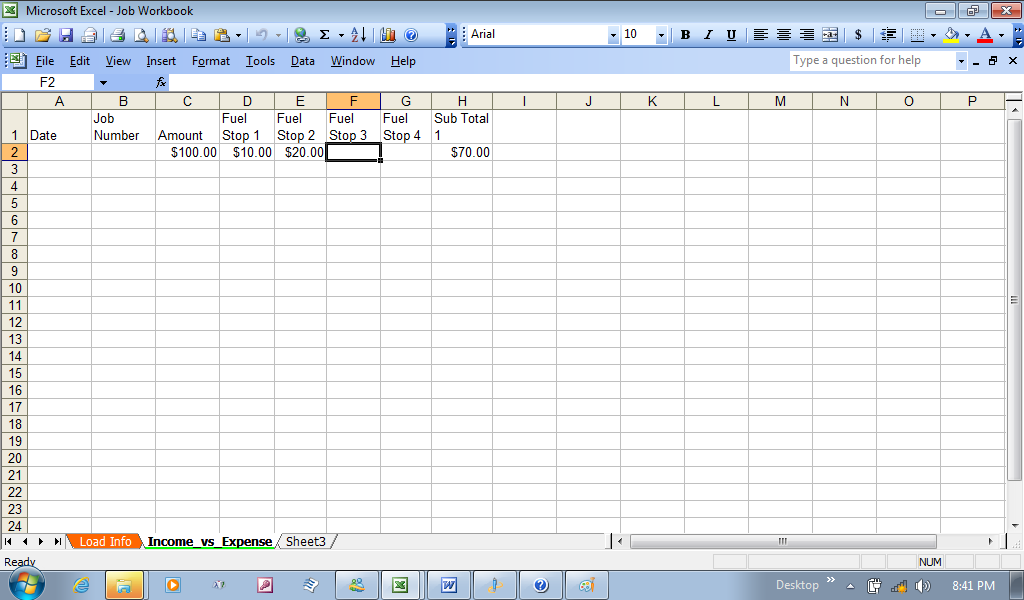Click the Save icon in the toolbar
Screen dimensions: 1024x600
pos(66,35)
